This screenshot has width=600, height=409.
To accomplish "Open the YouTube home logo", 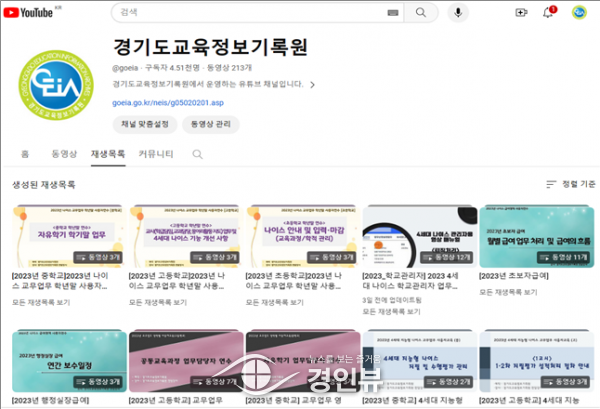I will coord(28,13).
